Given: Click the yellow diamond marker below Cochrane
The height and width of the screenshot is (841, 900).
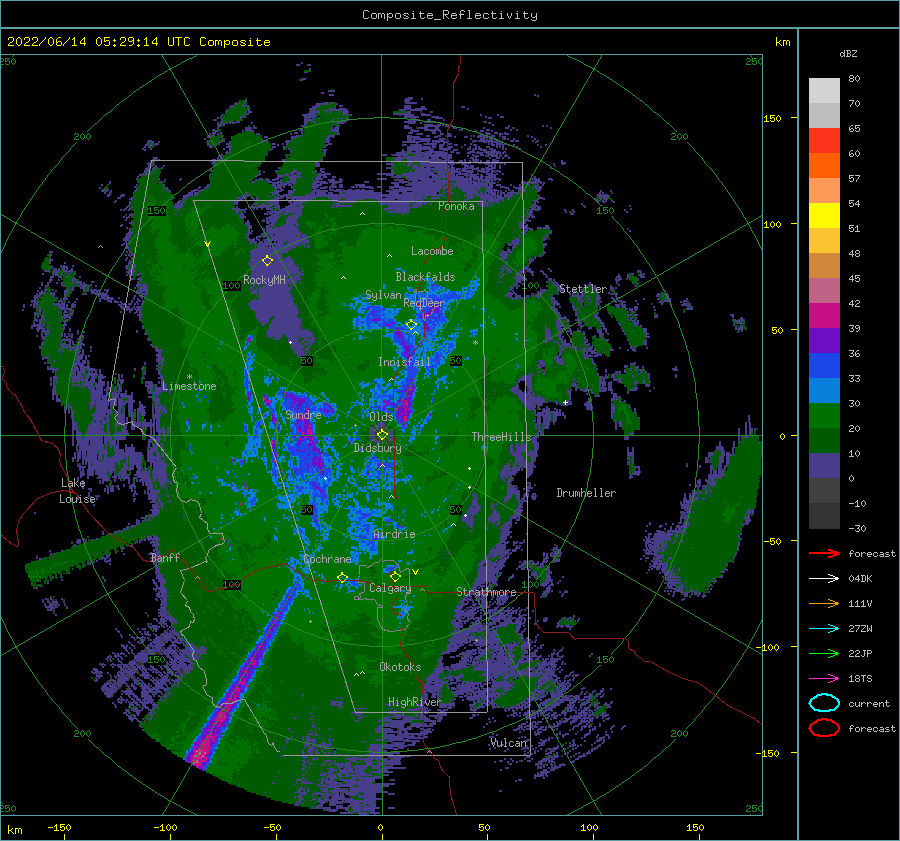Looking at the screenshot, I should [342, 577].
